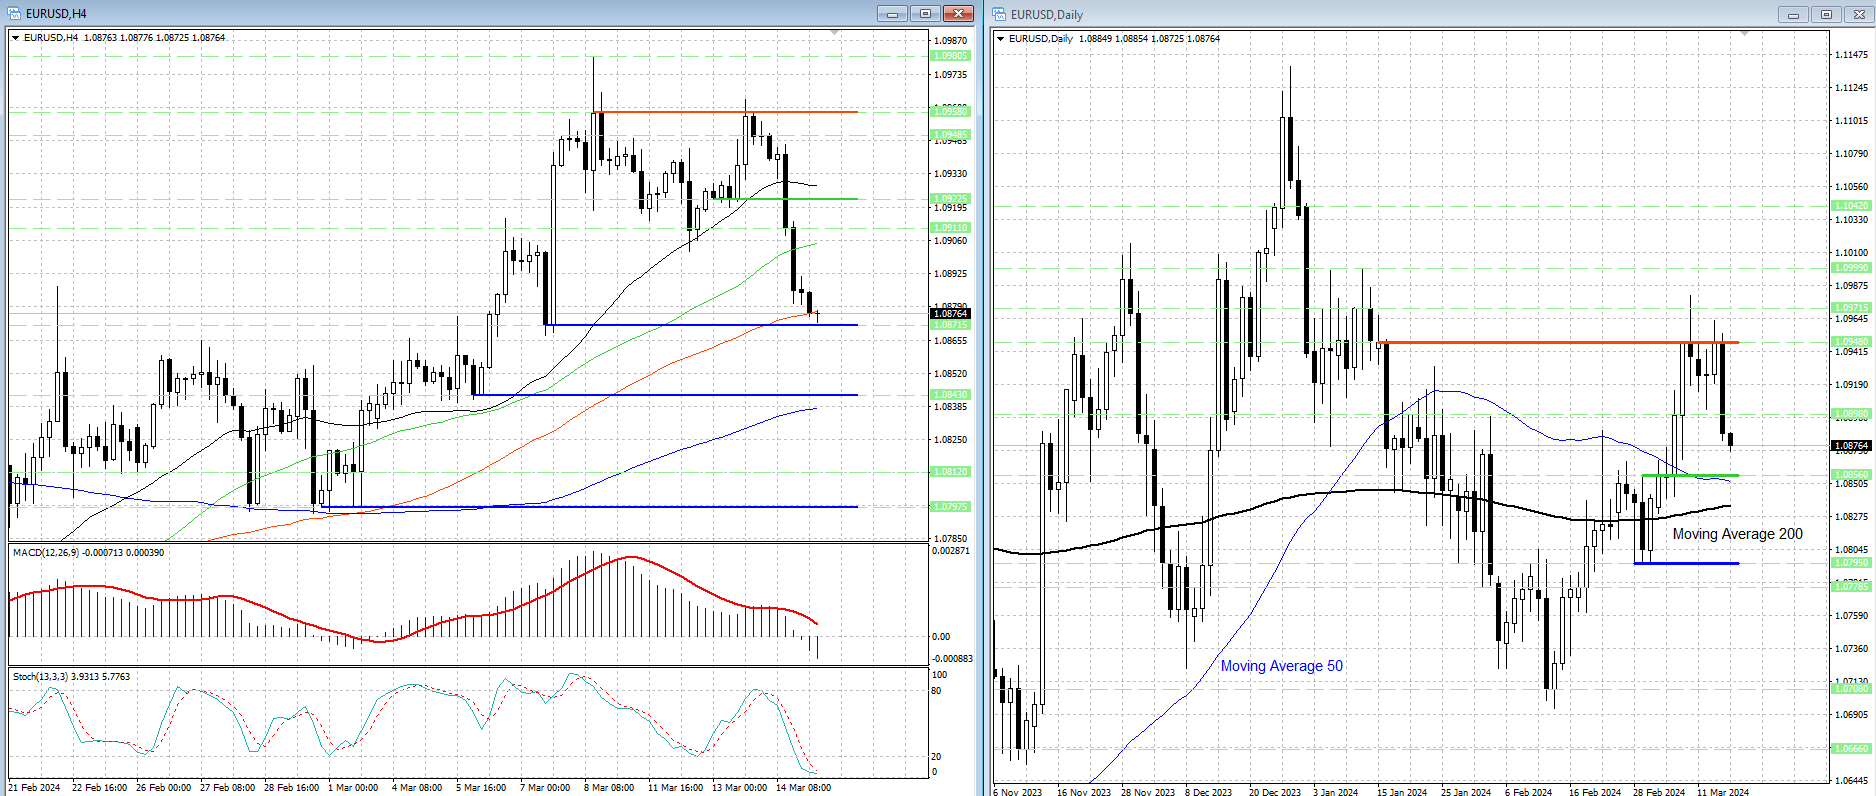Select the red resistance line on H4 chart
The height and width of the screenshot is (796, 1876).
(725, 112)
